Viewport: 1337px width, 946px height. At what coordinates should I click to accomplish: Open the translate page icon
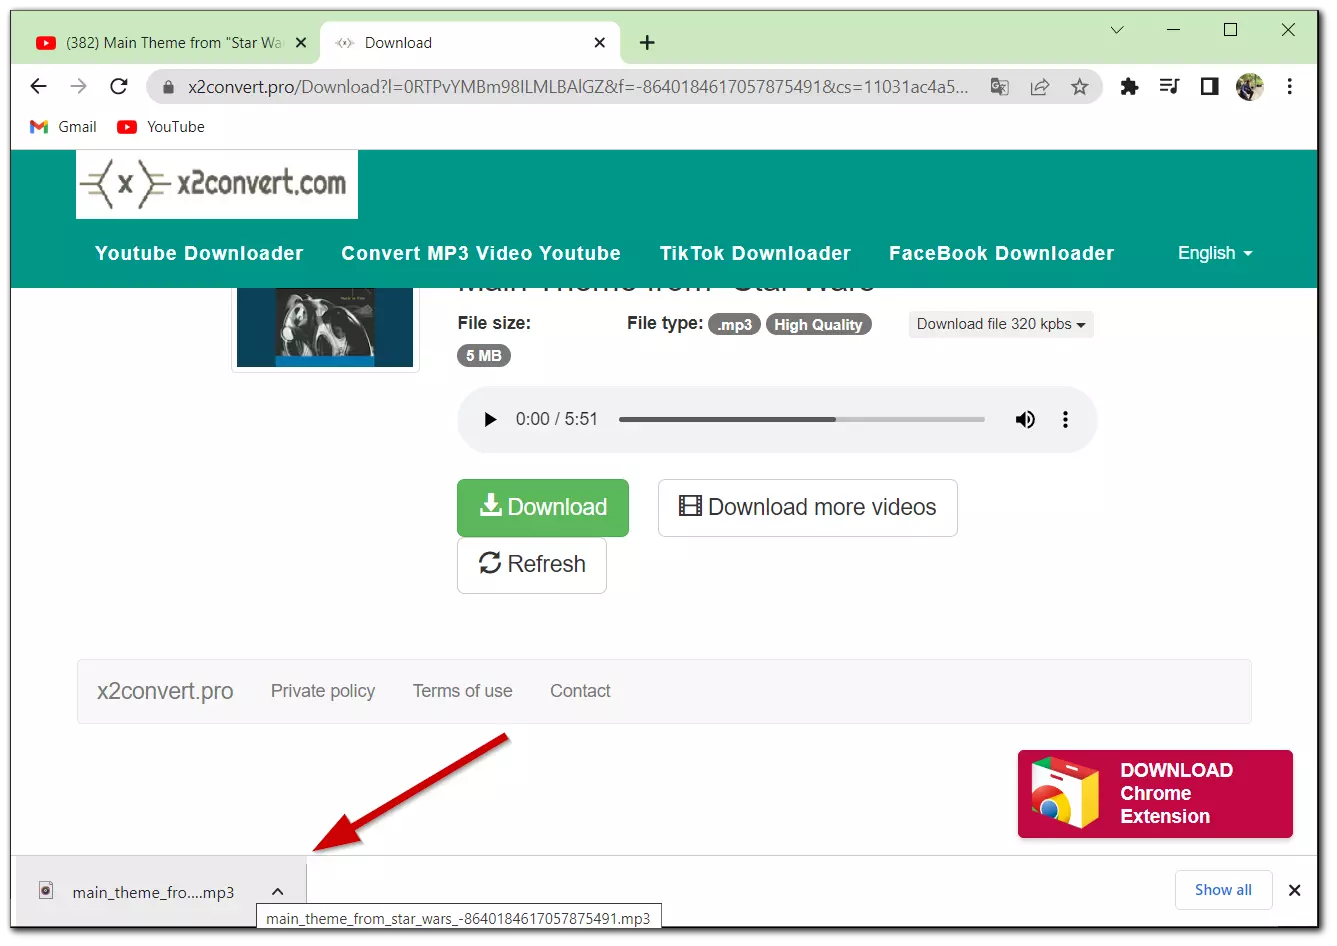coord(999,87)
